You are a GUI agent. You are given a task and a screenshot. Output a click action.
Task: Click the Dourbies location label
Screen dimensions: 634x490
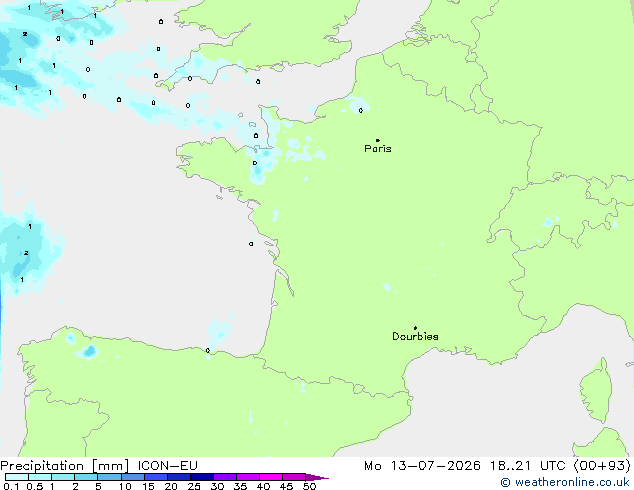coord(415,336)
